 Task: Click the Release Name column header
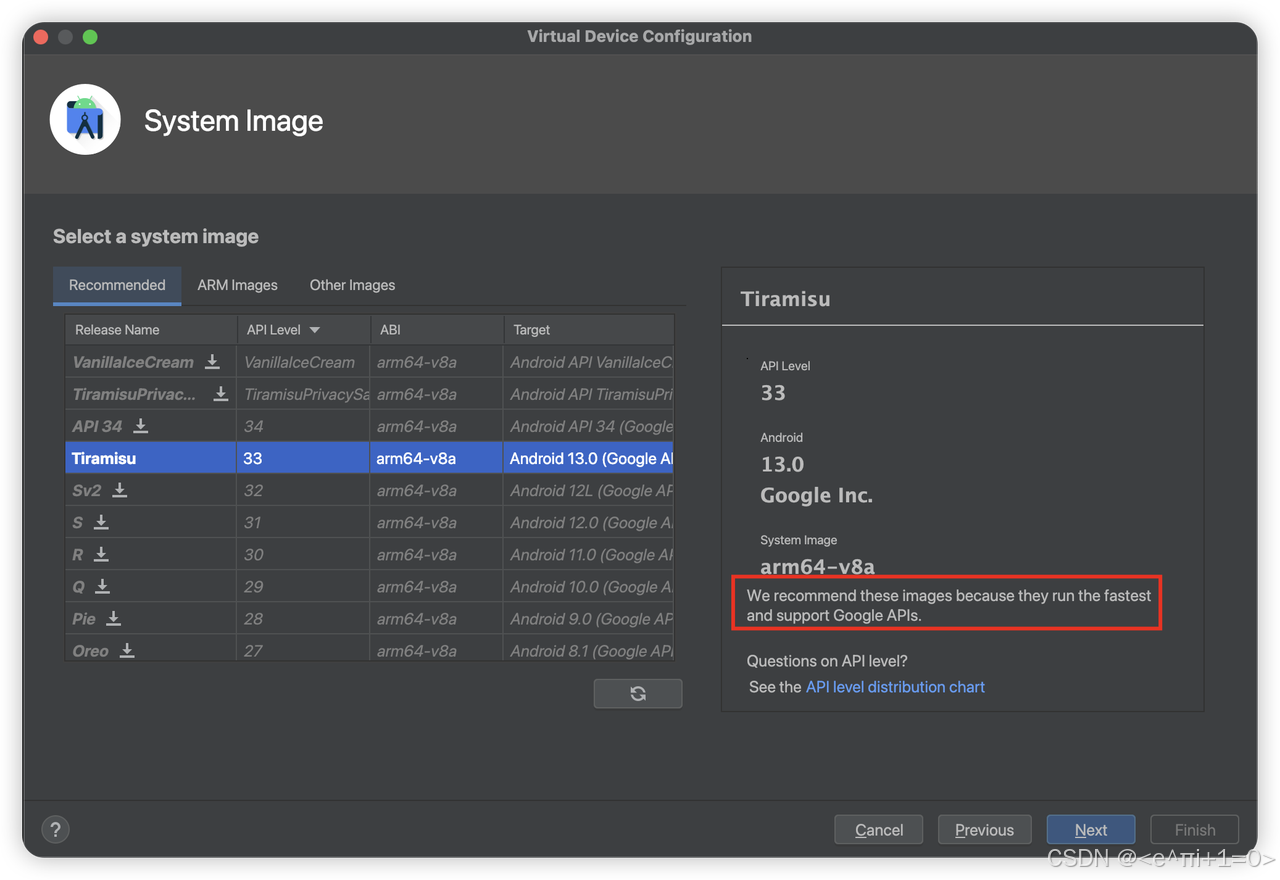(x=151, y=330)
